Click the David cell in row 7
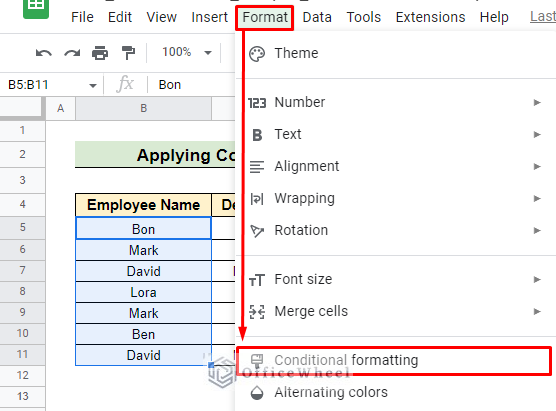Image resolution: width=556 pixels, height=411 pixels. (x=143, y=271)
